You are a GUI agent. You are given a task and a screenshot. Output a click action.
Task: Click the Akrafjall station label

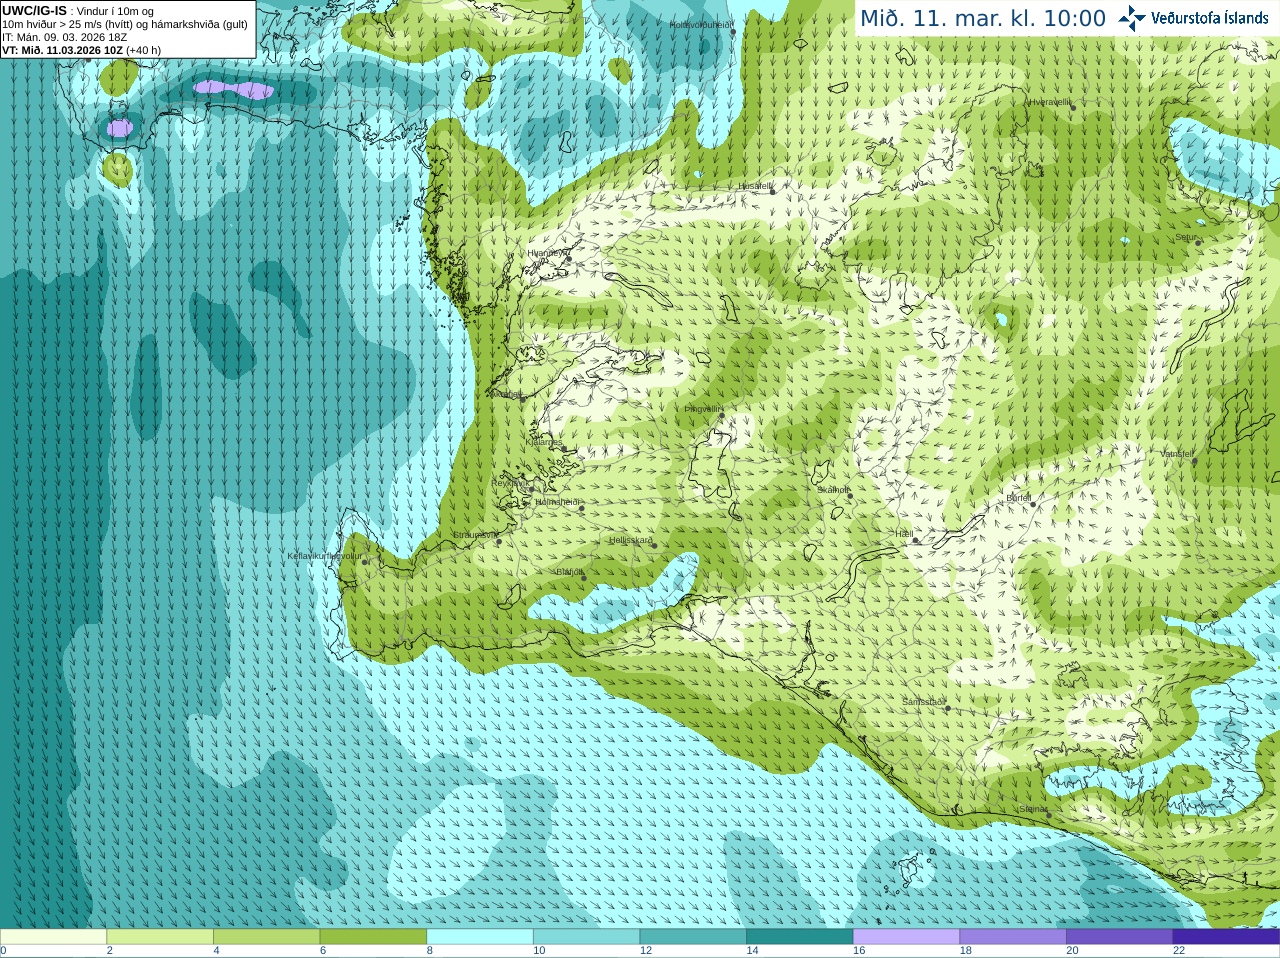click(506, 395)
